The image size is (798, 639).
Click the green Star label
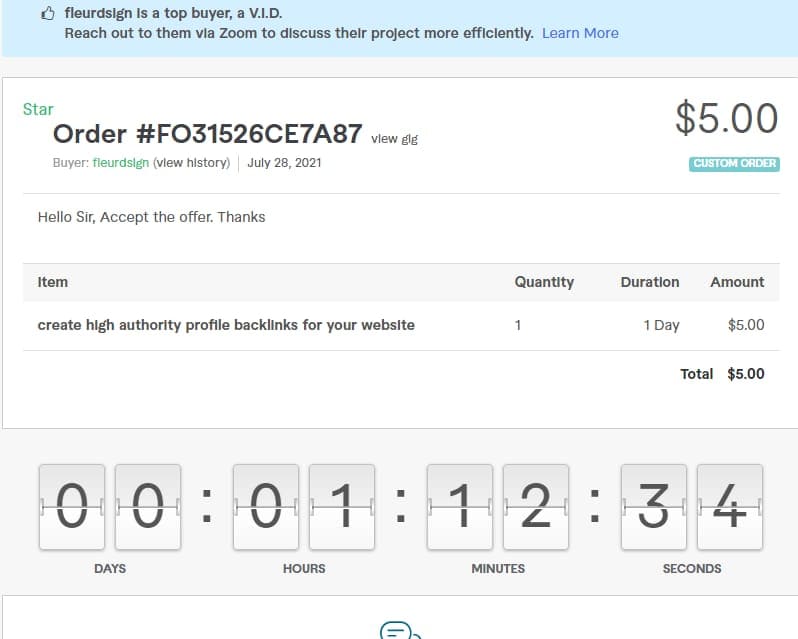click(x=38, y=109)
